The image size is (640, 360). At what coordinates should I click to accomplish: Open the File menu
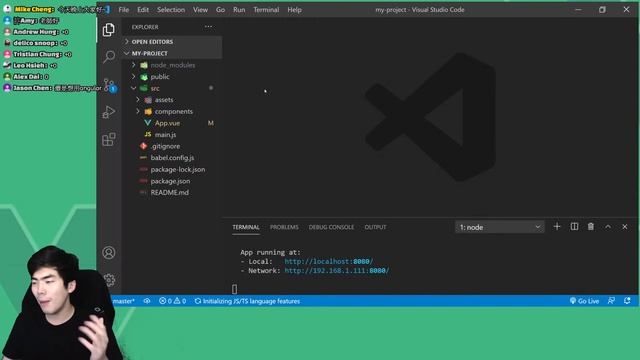124,10
